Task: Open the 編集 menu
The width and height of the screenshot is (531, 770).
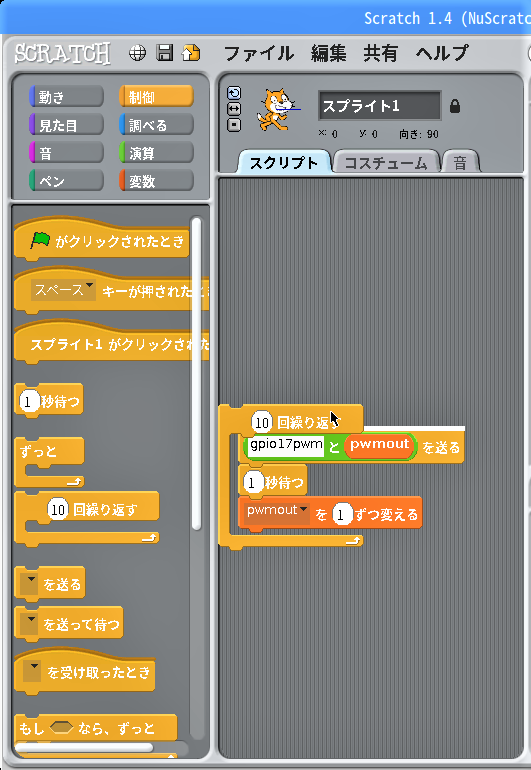Action: [329, 53]
